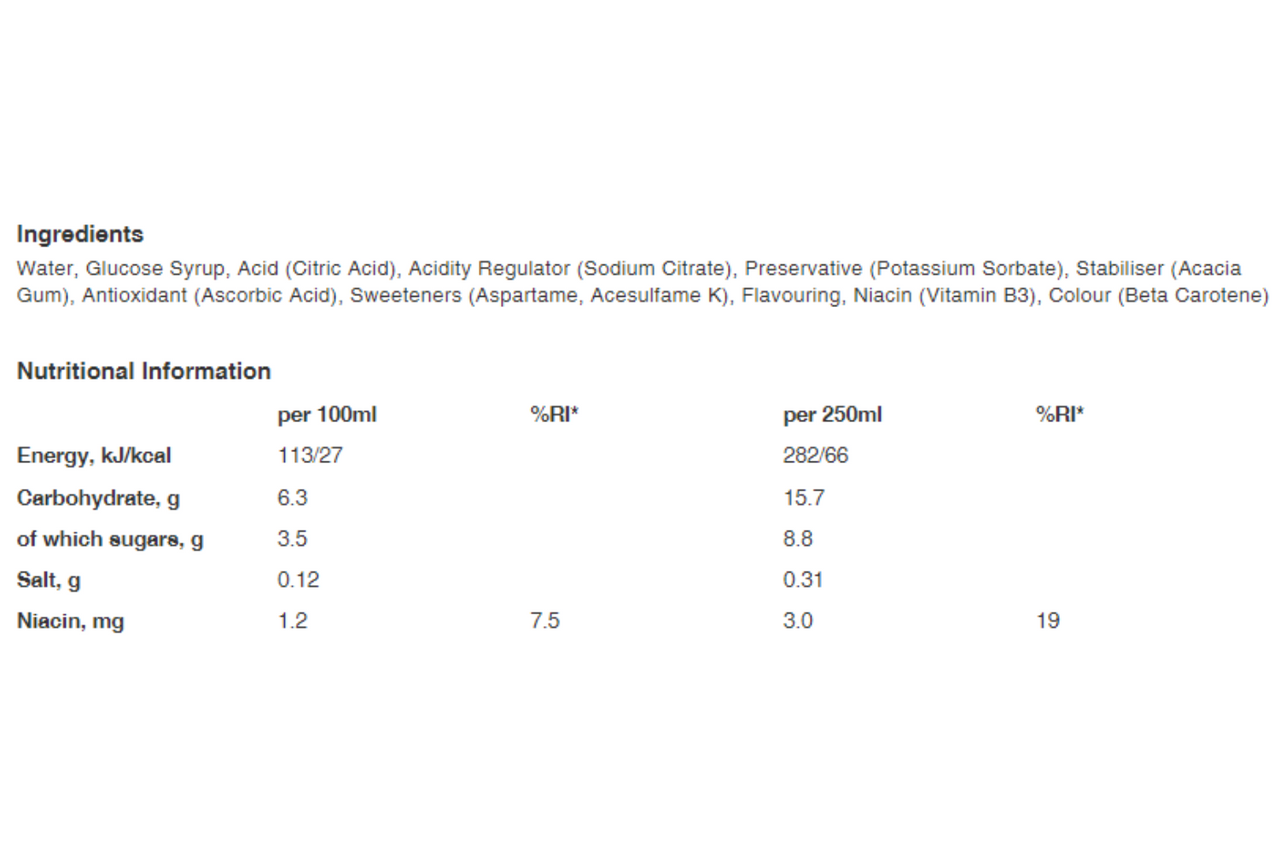Click the Niacin, mg row label
The height and width of the screenshot is (853, 1280).
tap(71, 622)
